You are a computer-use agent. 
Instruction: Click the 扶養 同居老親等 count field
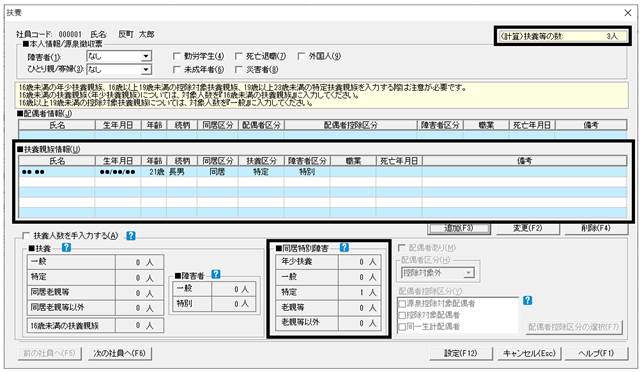tap(139, 293)
